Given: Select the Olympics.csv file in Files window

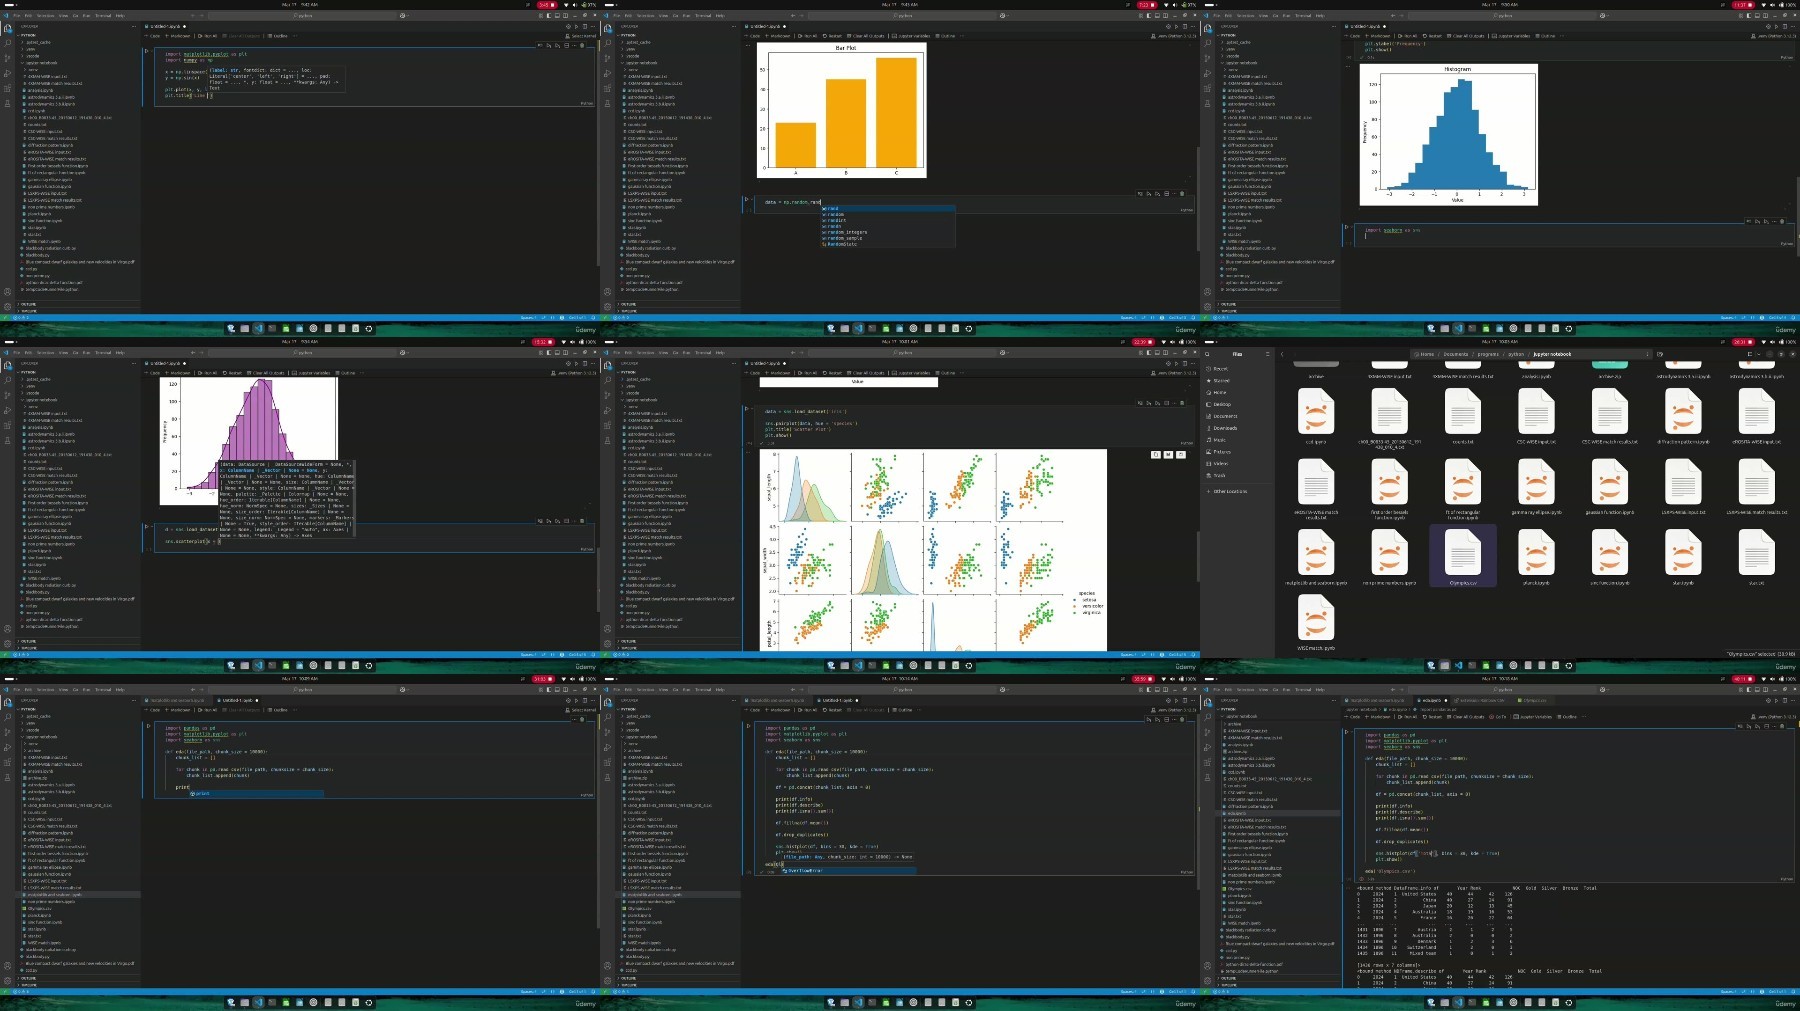Looking at the screenshot, I should click(x=1462, y=556).
